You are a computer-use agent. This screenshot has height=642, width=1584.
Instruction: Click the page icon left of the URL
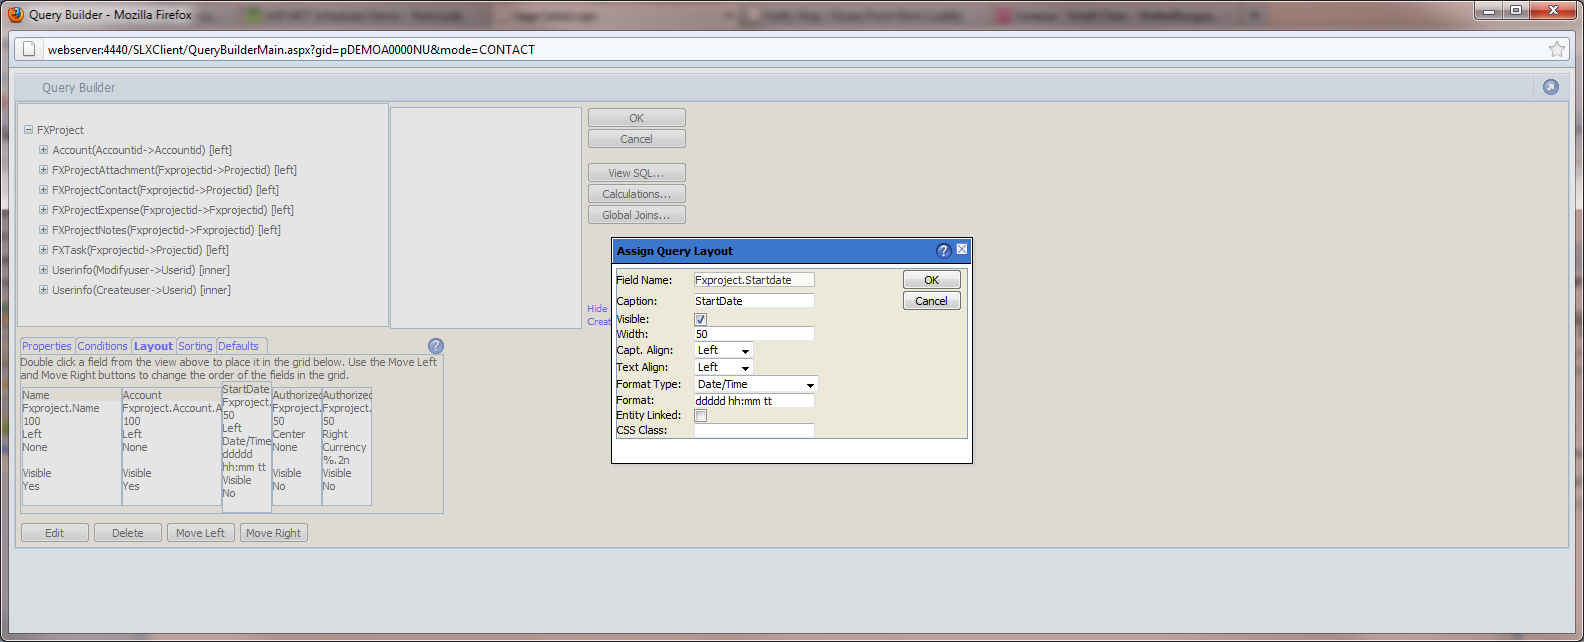pyautogui.click(x=30, y=49)
